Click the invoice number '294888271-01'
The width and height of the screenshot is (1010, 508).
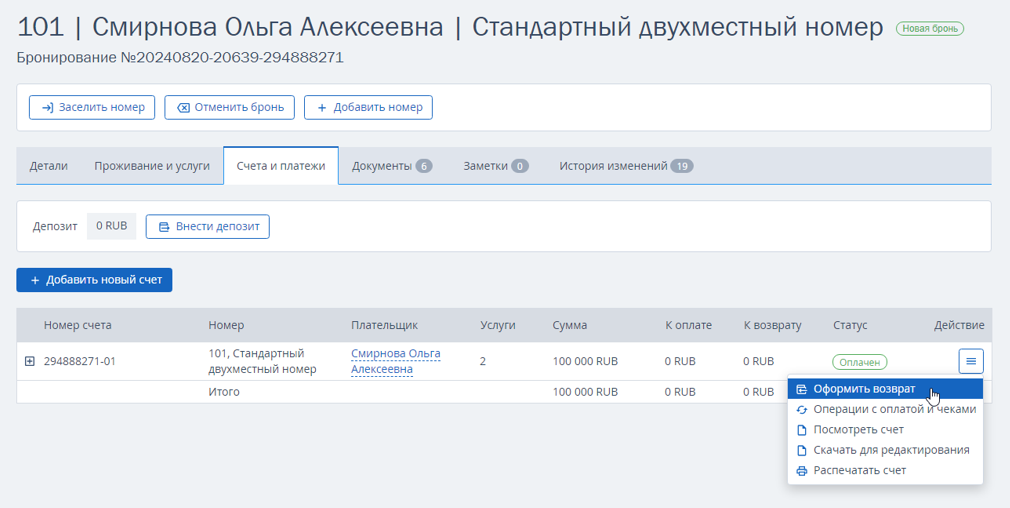(80, 361)
